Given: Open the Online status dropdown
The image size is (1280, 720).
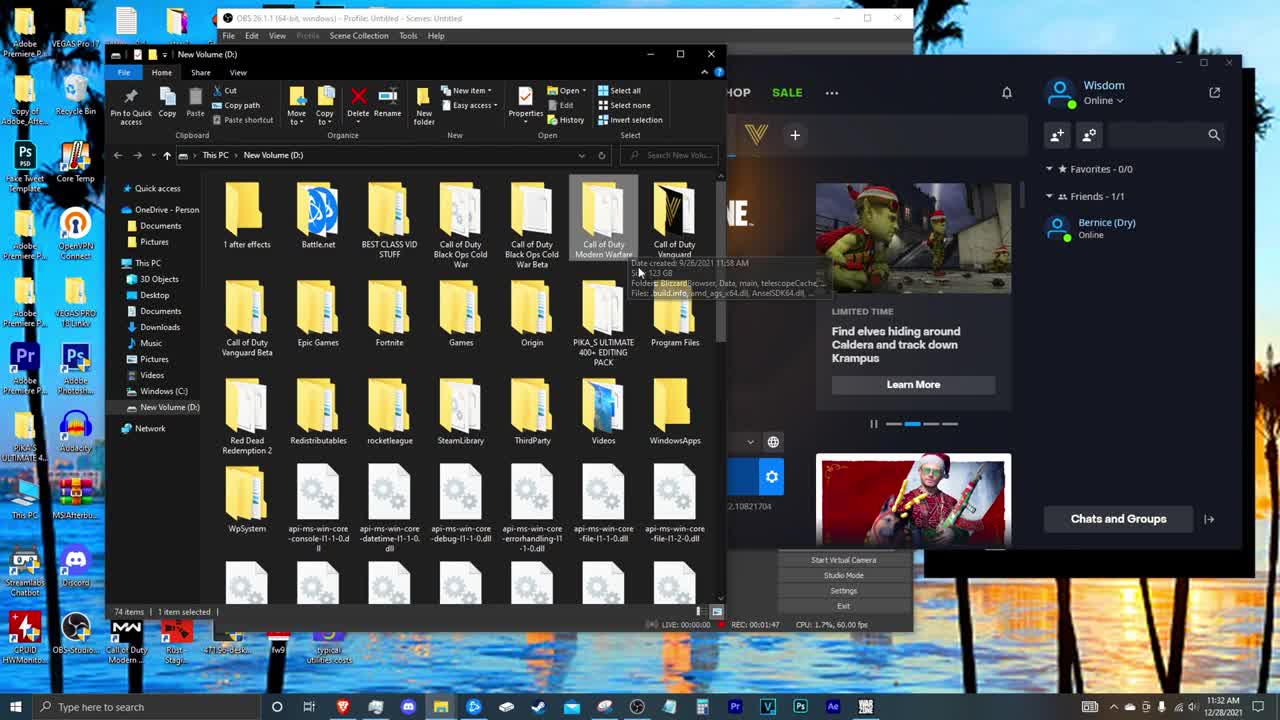Looking at the screenshot, I should [x=1103, y=101].
